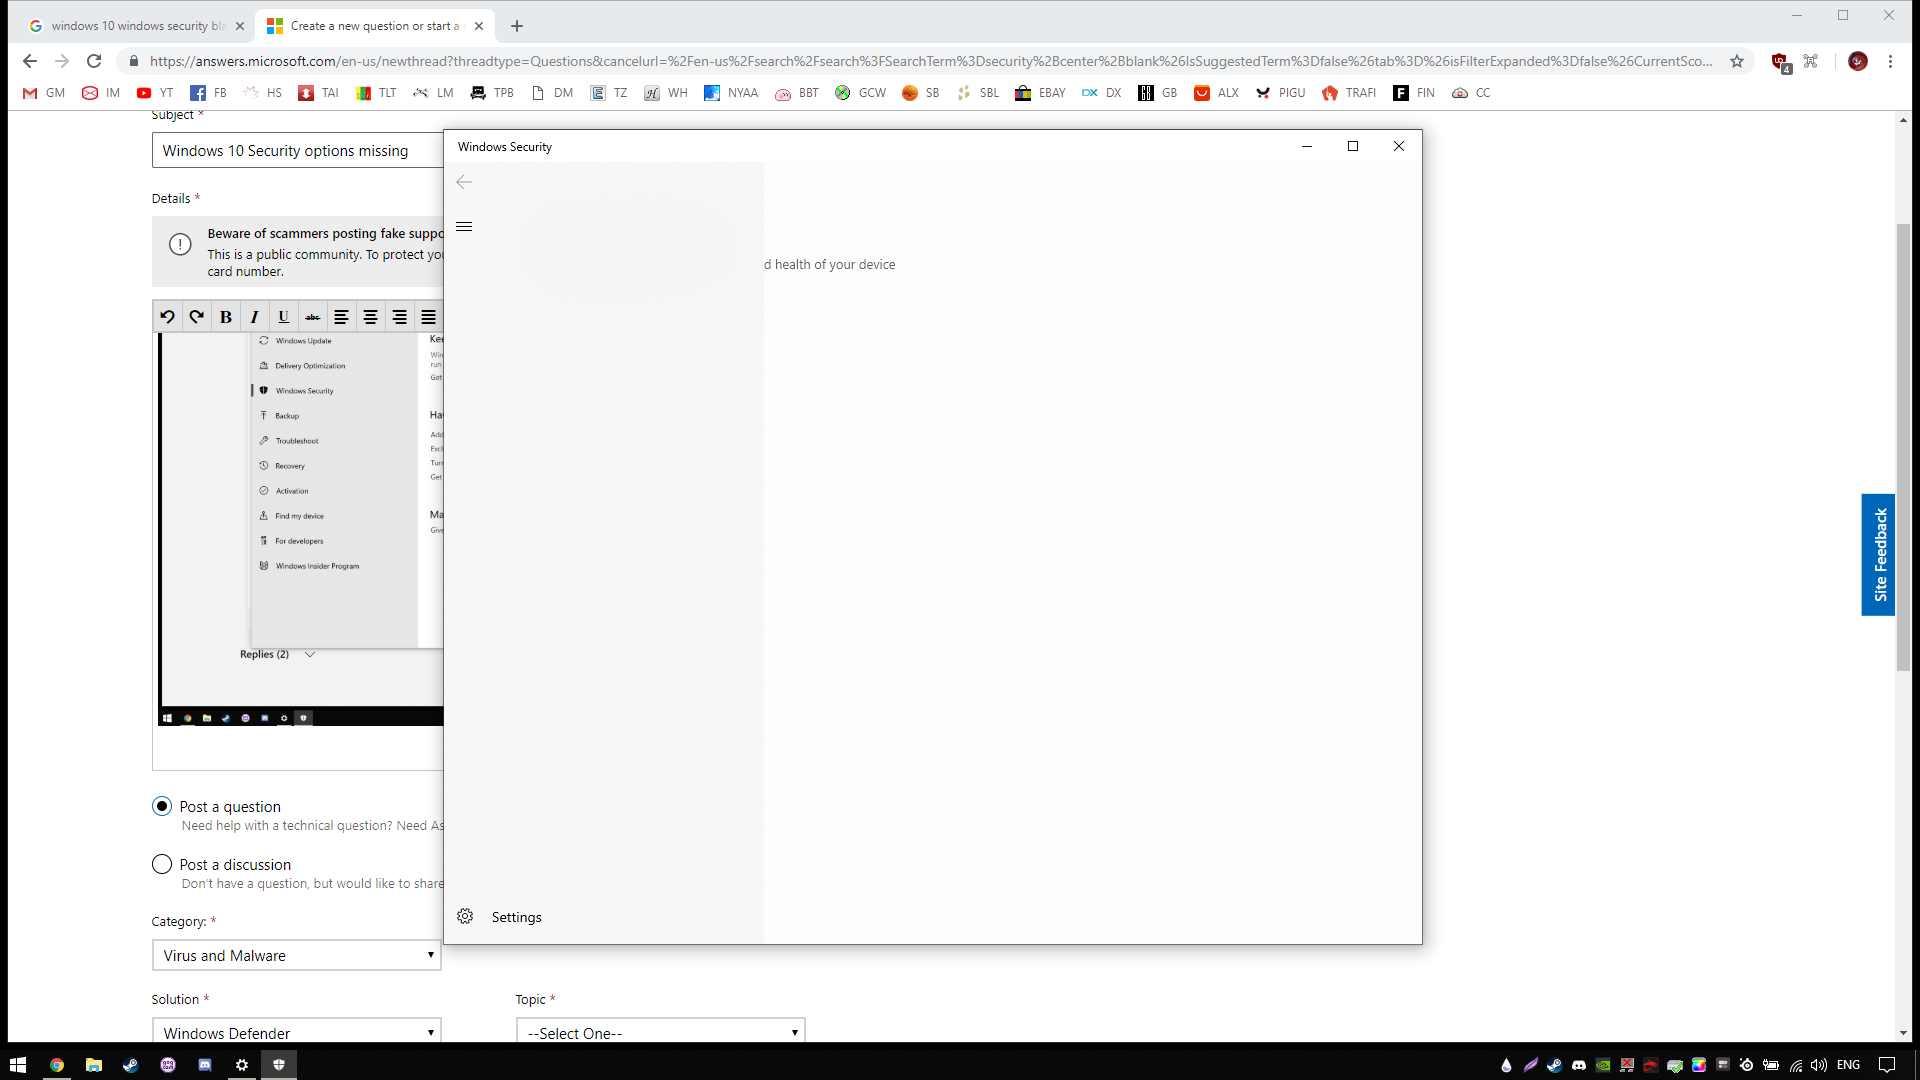Image resolution: width=1920 pixels, height=1080 pixels.
Task: Click the Site Feedback side button
Action: 1878,555
